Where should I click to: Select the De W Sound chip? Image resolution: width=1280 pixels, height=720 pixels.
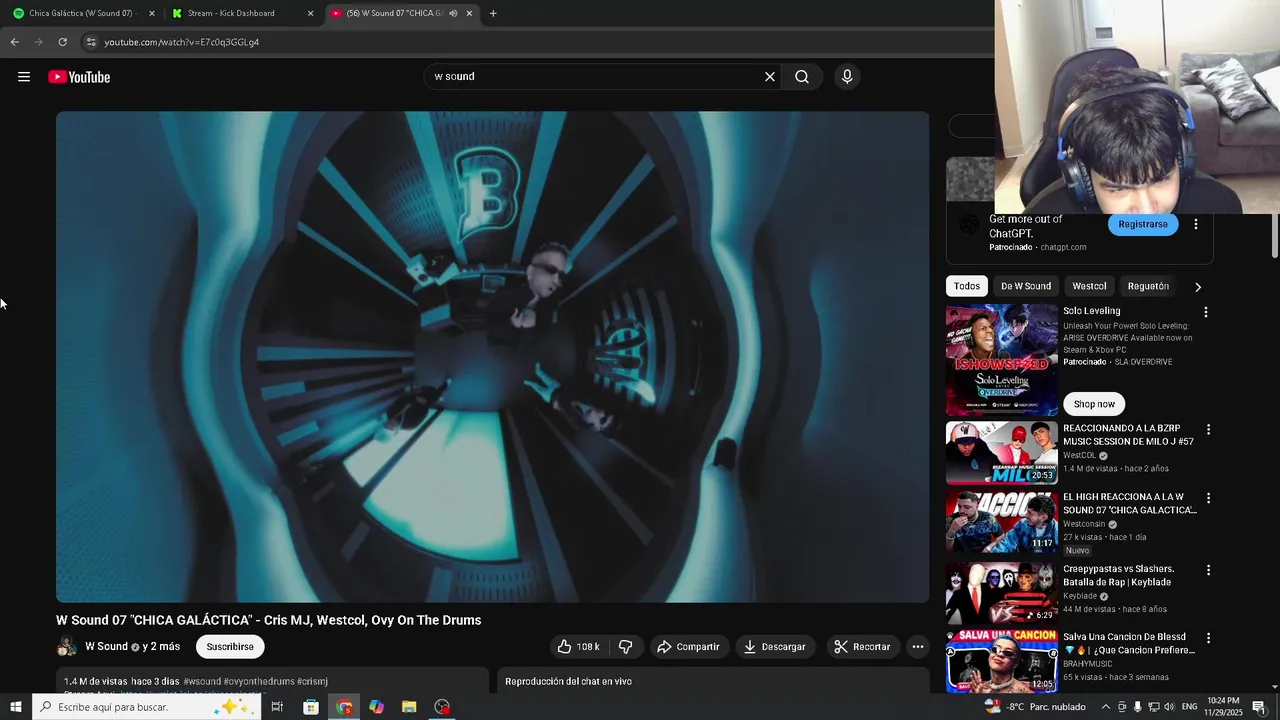1026,286
